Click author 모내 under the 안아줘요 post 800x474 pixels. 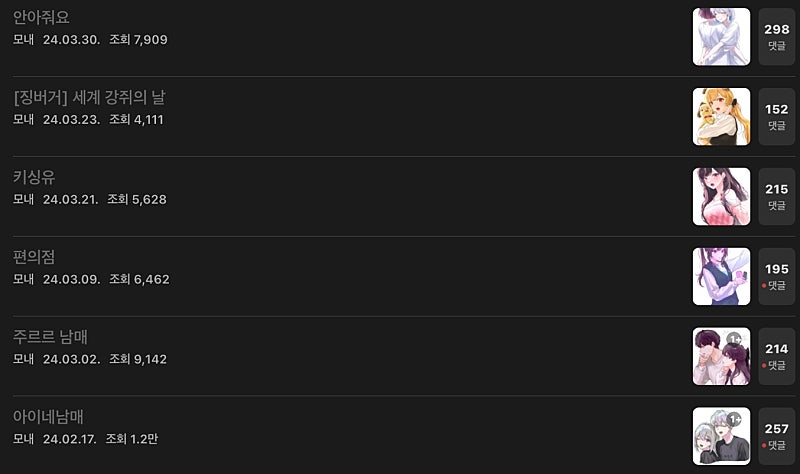tap(24, 39)
